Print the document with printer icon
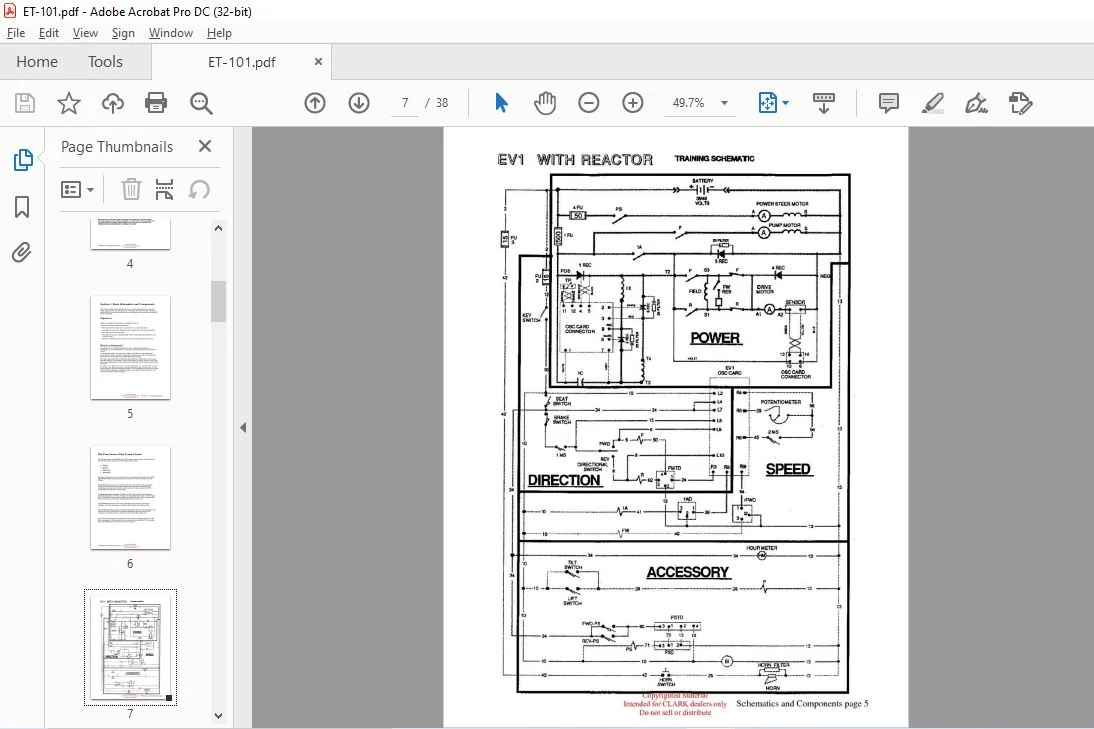1094x729 pixels. tap(156, 103)
